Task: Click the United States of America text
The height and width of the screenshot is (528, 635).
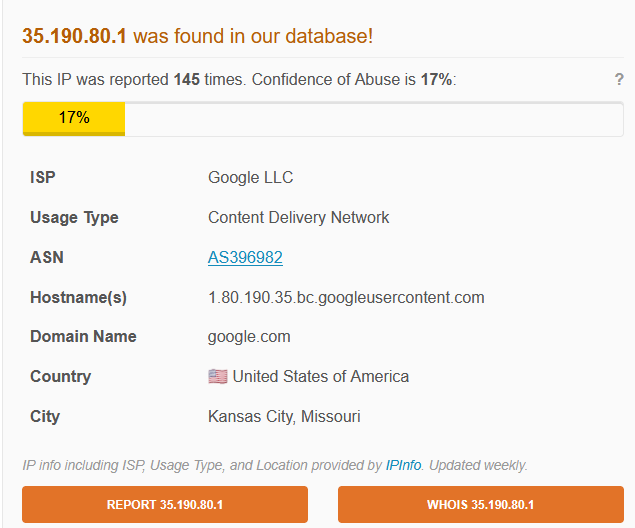Action: coord(320,377)
